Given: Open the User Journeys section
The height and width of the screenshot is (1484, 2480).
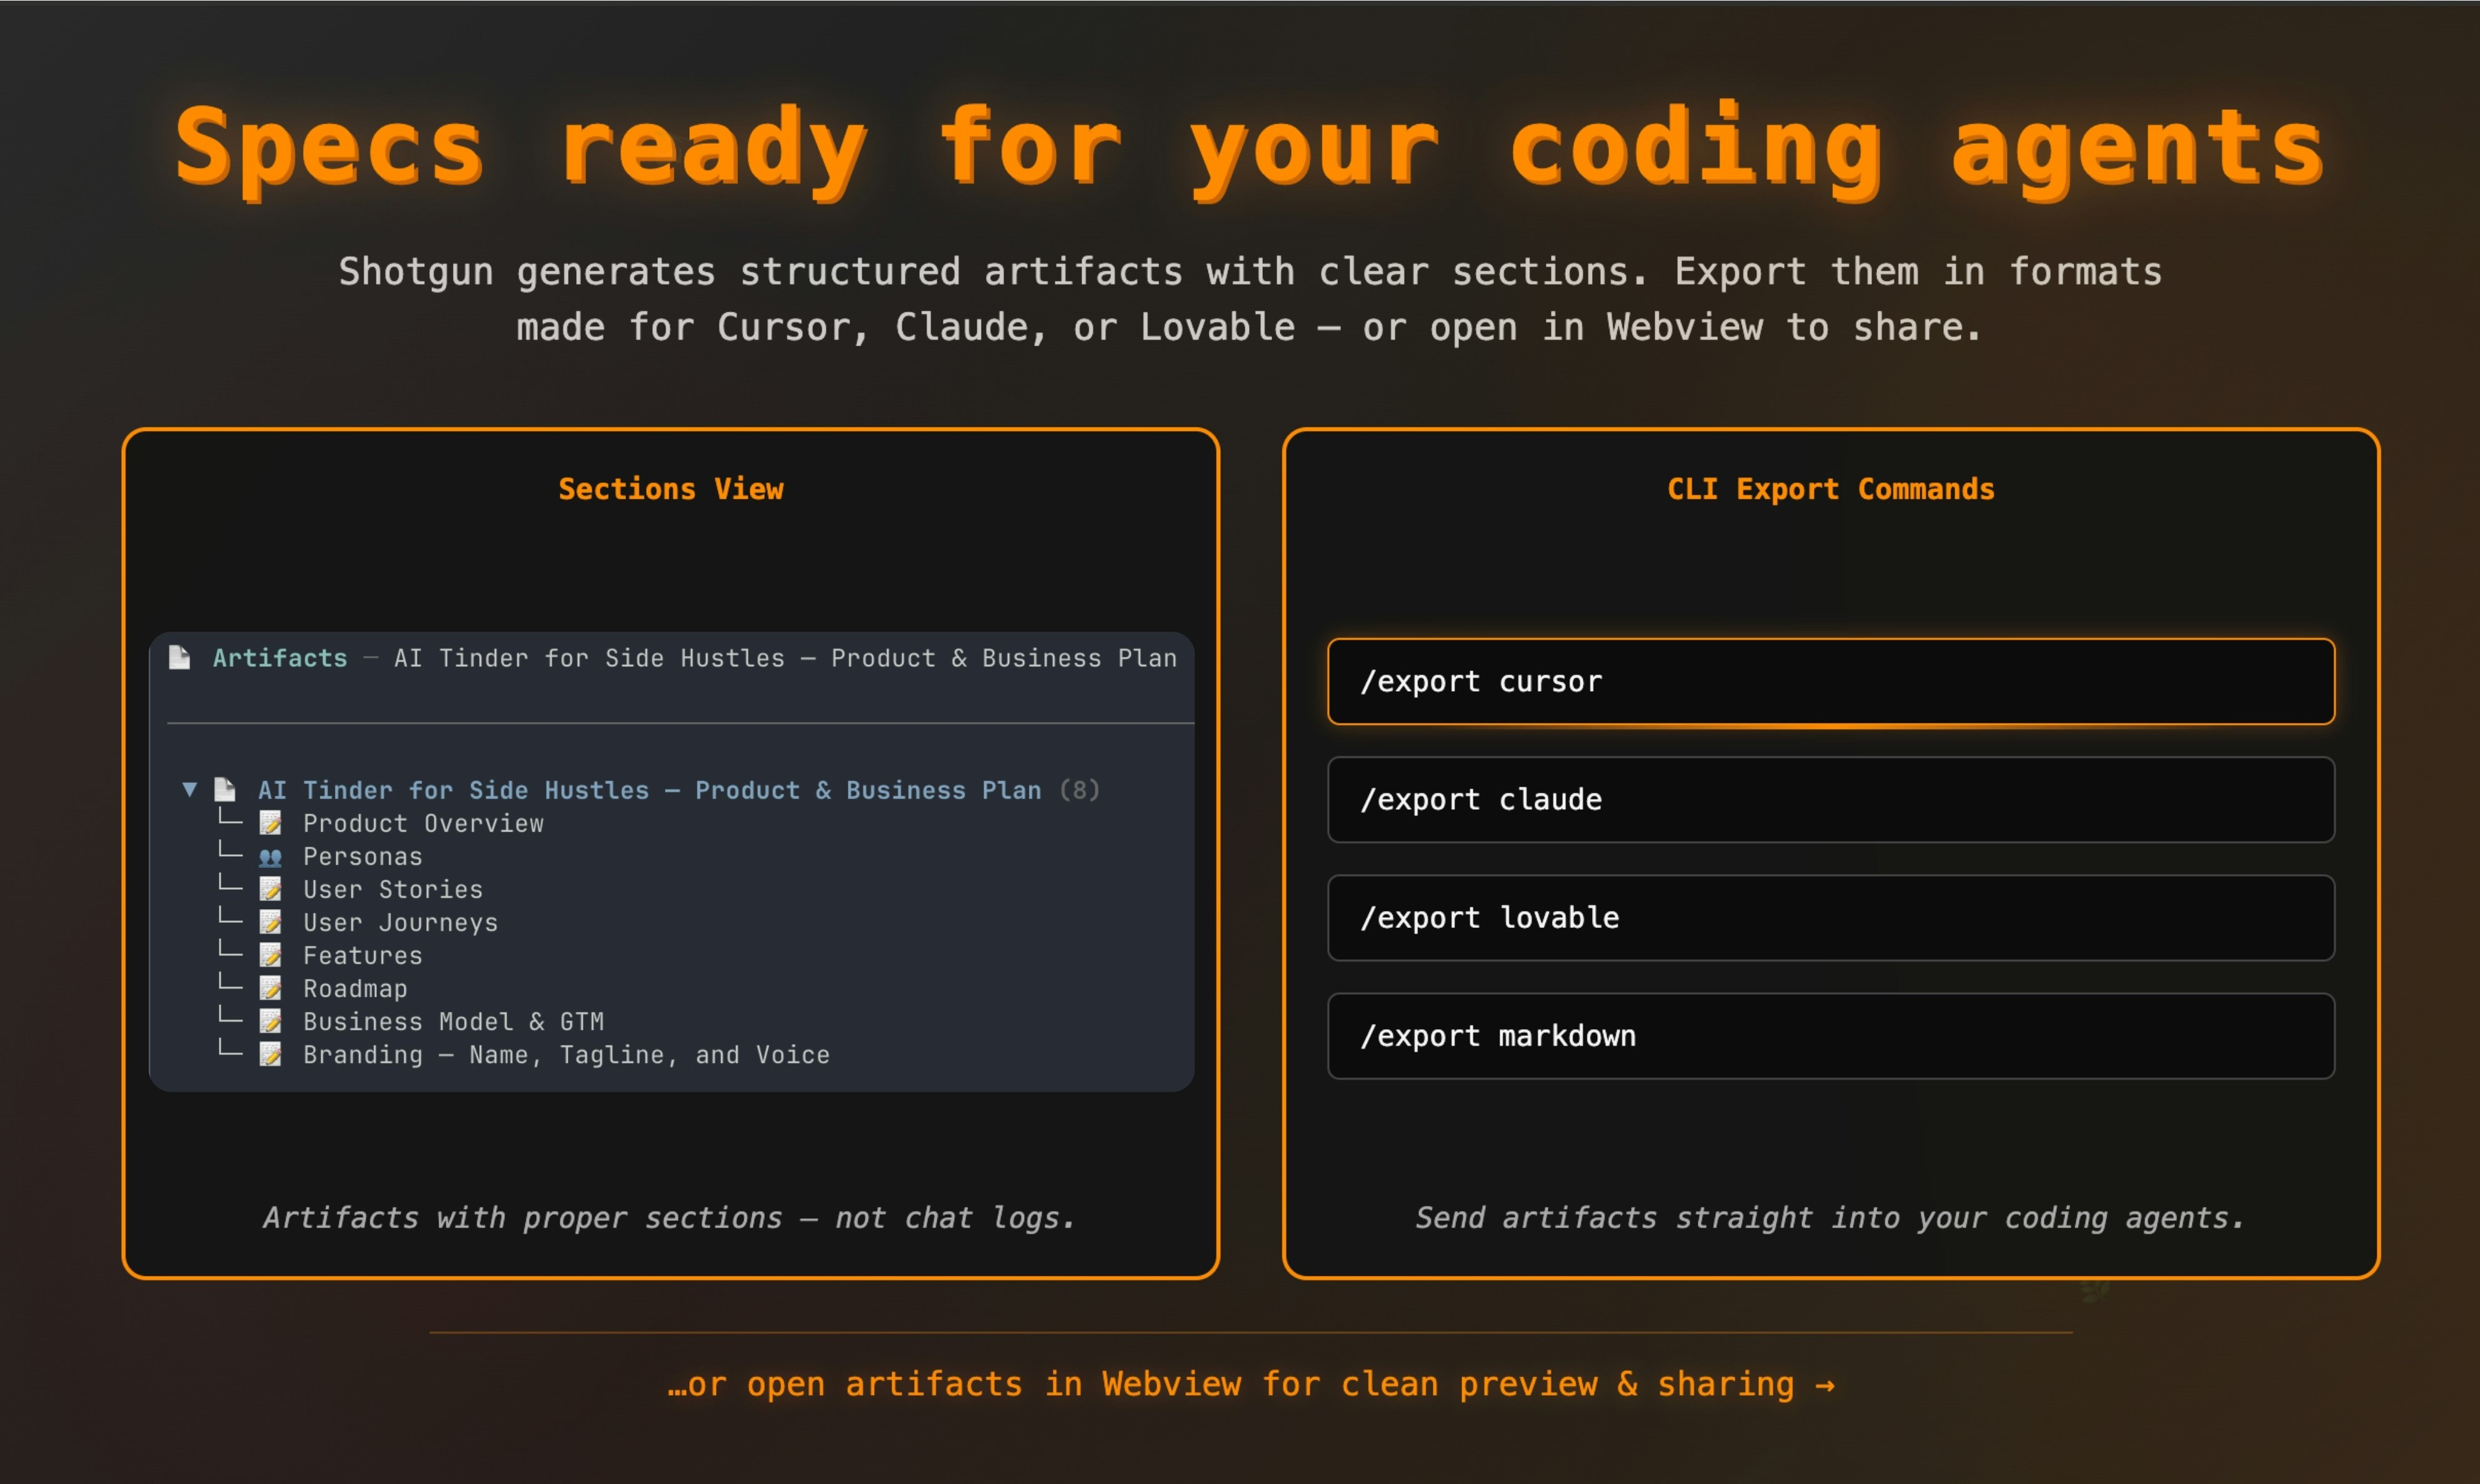Looking at the screenshot, I should (400, 922).
